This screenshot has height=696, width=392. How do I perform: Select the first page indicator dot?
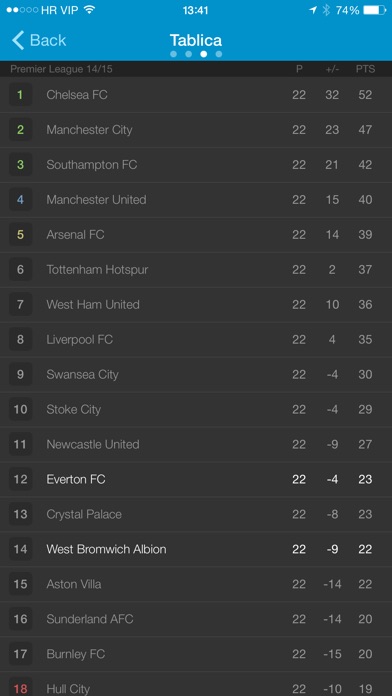point(173,54)
